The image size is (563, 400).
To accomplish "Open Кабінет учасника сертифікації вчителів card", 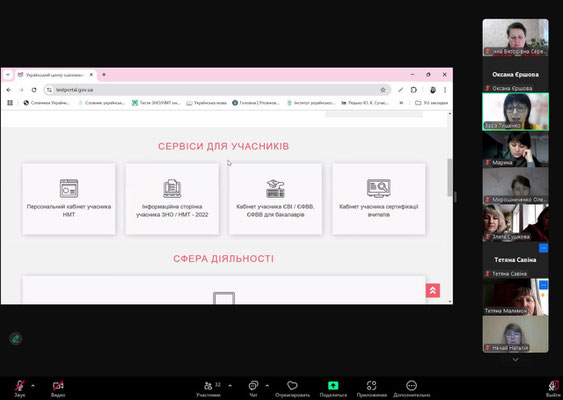I will (379, 199).
